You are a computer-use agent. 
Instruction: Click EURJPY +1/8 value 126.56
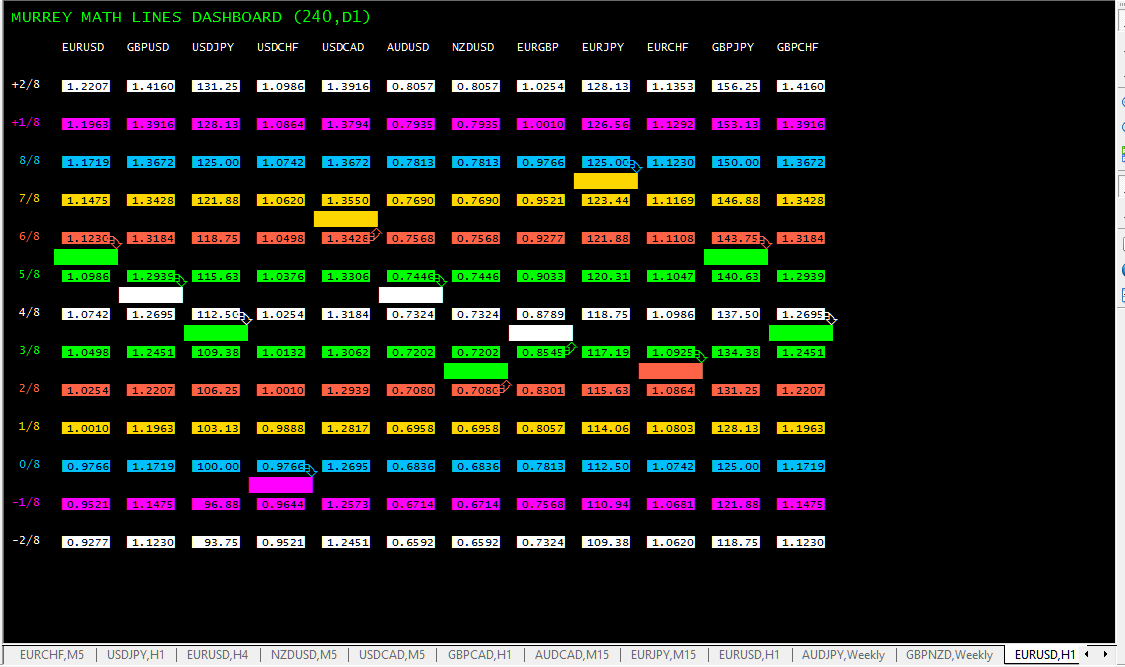click(x=606, y=124)
